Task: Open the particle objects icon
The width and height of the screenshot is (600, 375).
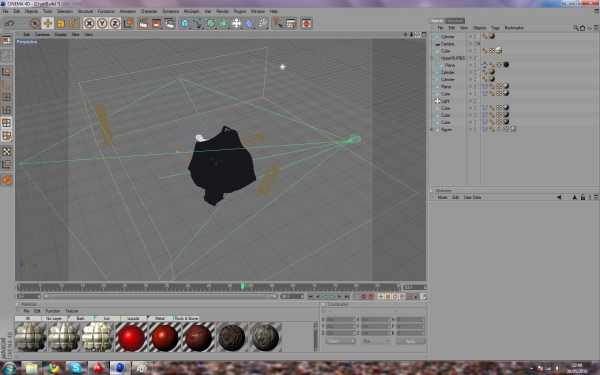Action: point(262,24)
